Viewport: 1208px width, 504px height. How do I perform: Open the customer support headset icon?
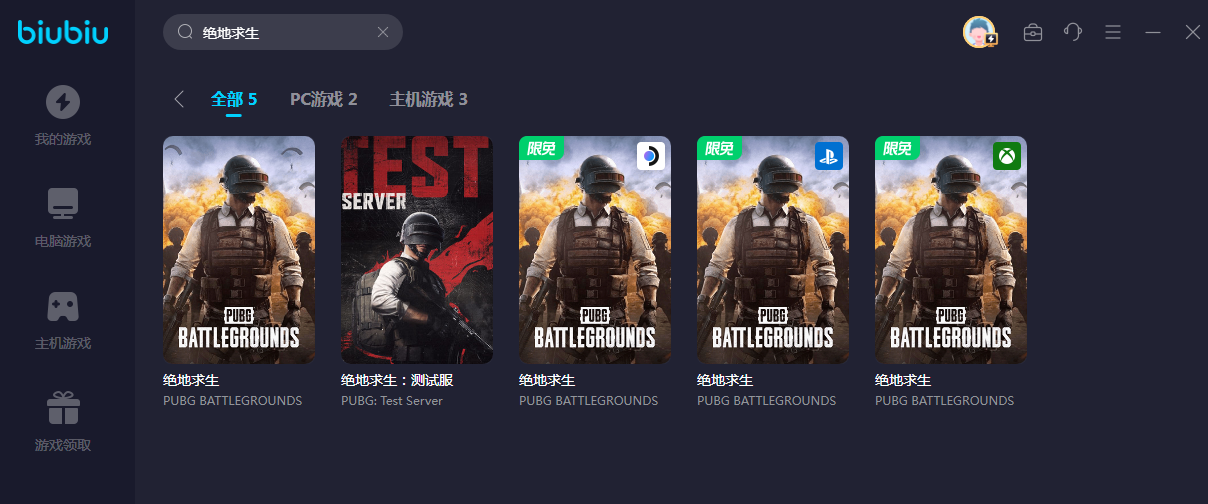click(1073, 32)
